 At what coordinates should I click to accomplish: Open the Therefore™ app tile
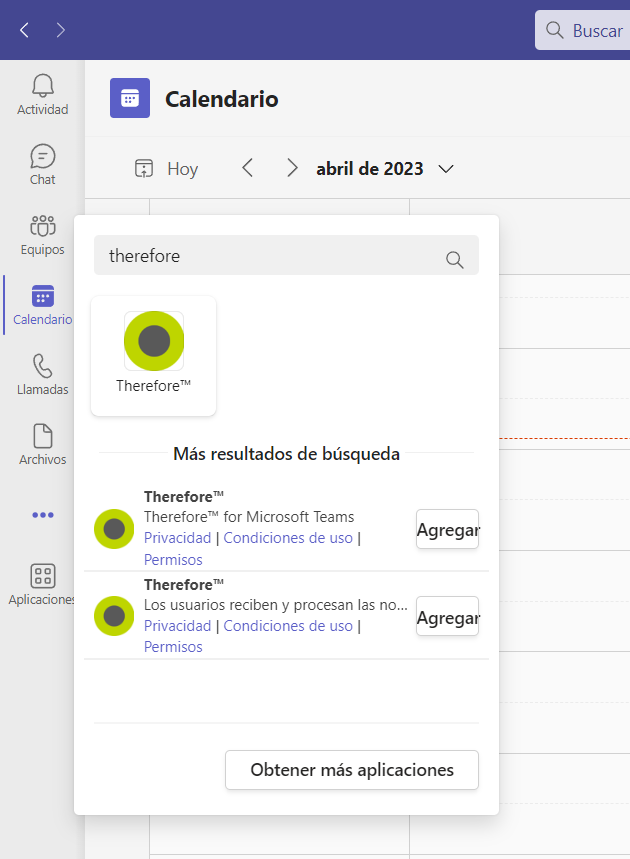(x=153, y=356)
